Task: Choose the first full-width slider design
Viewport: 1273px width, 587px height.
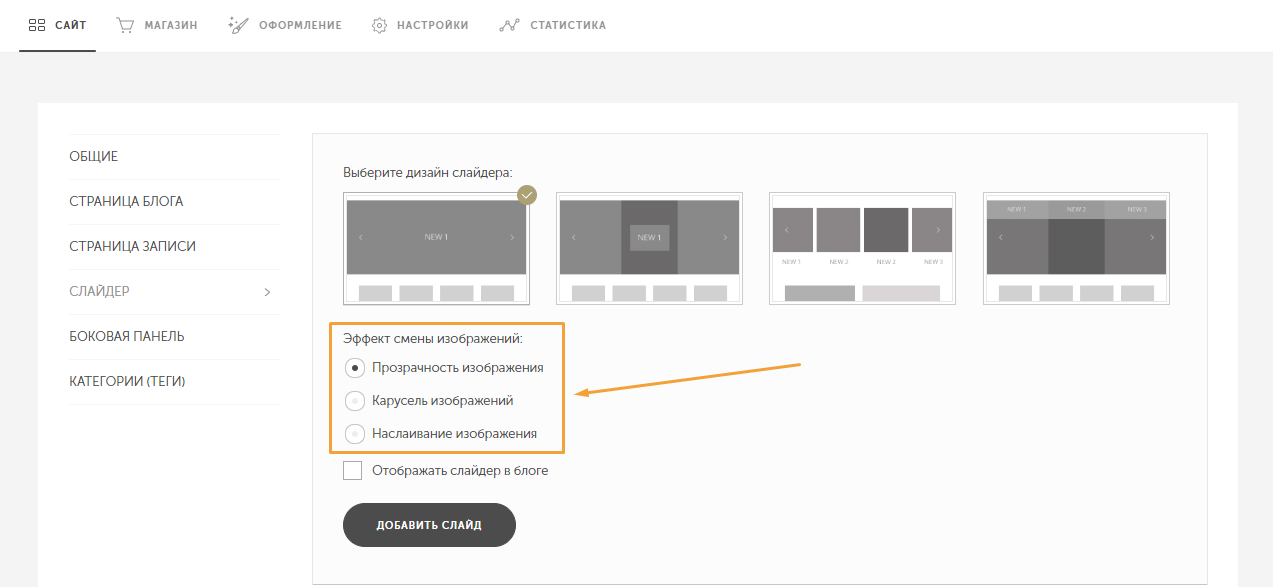Action: point(436,248)
